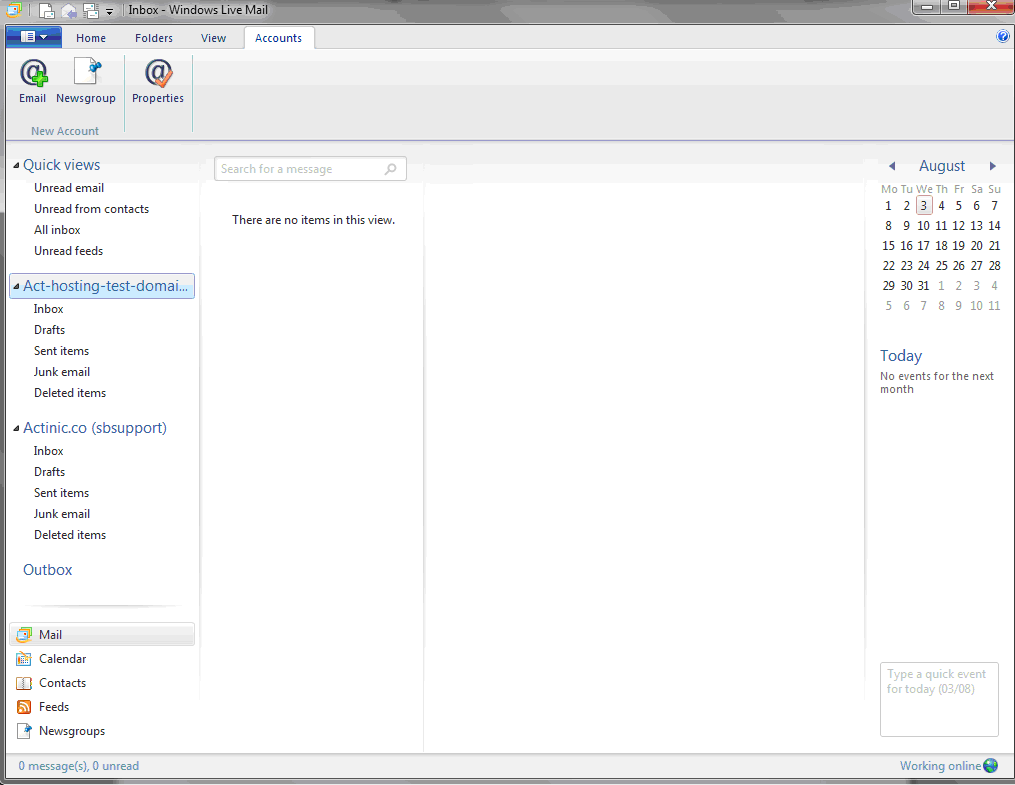Click the New message quick access icon
This screenshot has height=785, width=1015.
tap(47, 11)
